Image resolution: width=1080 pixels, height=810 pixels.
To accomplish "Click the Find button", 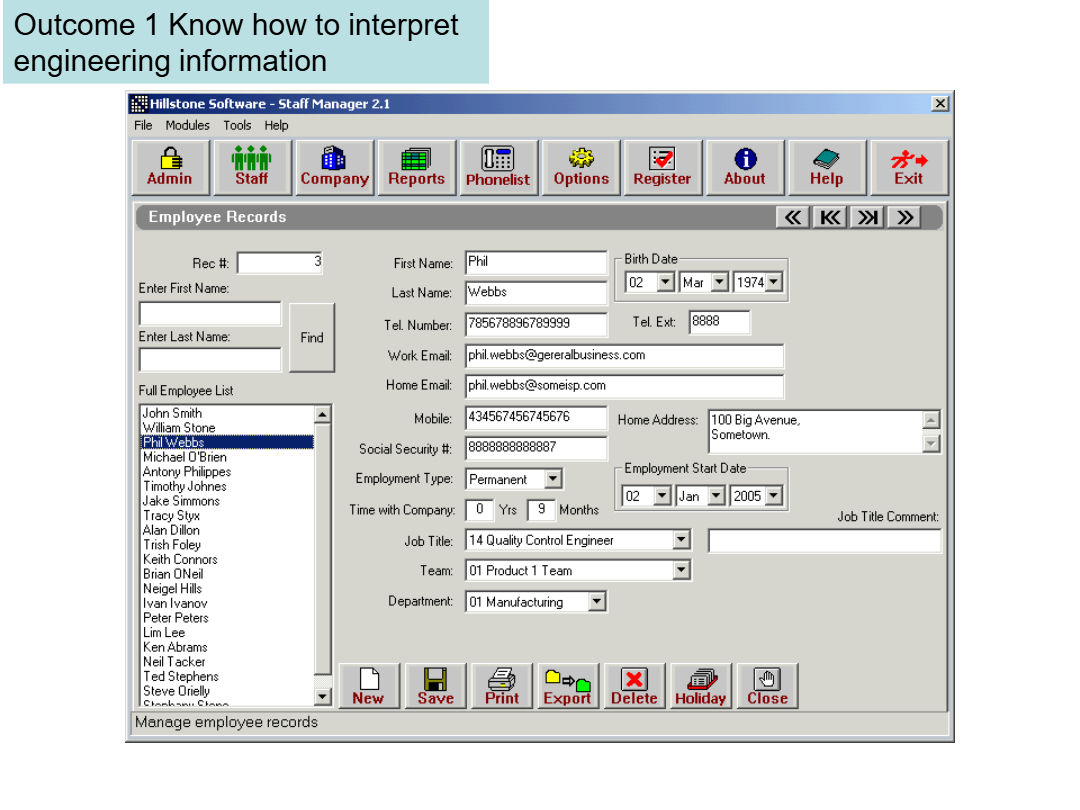I will point(312,338).
